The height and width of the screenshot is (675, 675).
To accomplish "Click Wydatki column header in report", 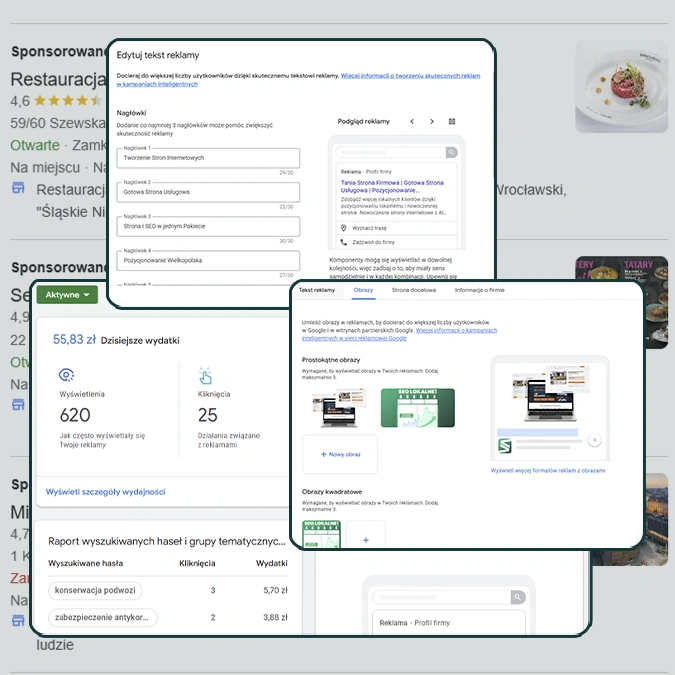I will (x=272, y=563).
